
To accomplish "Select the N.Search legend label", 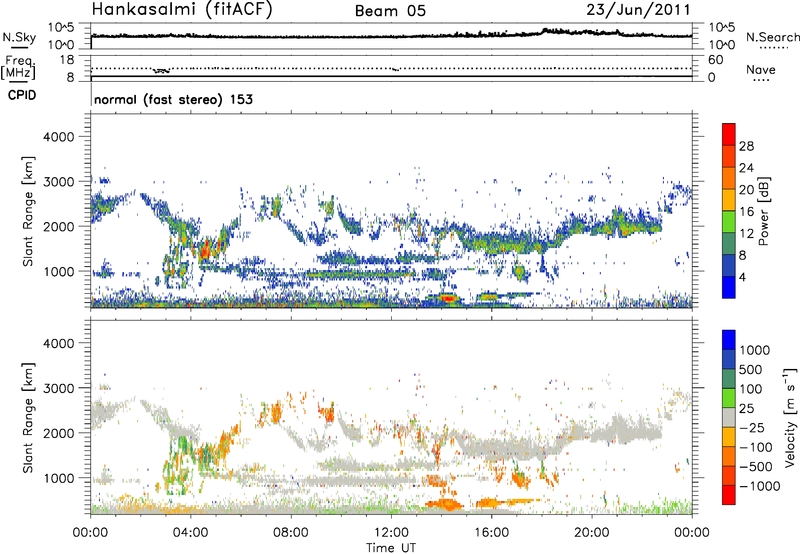I will coord(772,37).
